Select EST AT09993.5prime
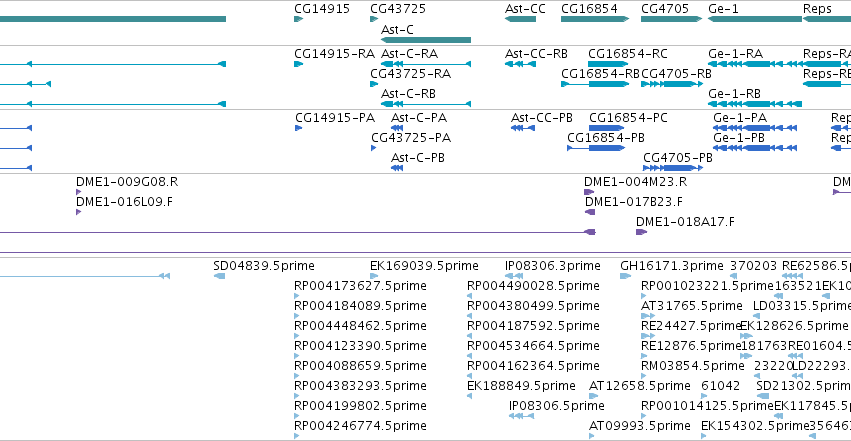Viewport: 851px width, 441px height. (x=640, y=426)
